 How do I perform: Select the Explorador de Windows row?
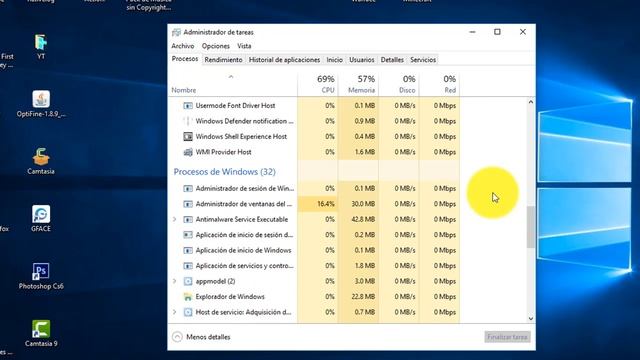pyautogui.click(x=314, y=297)
